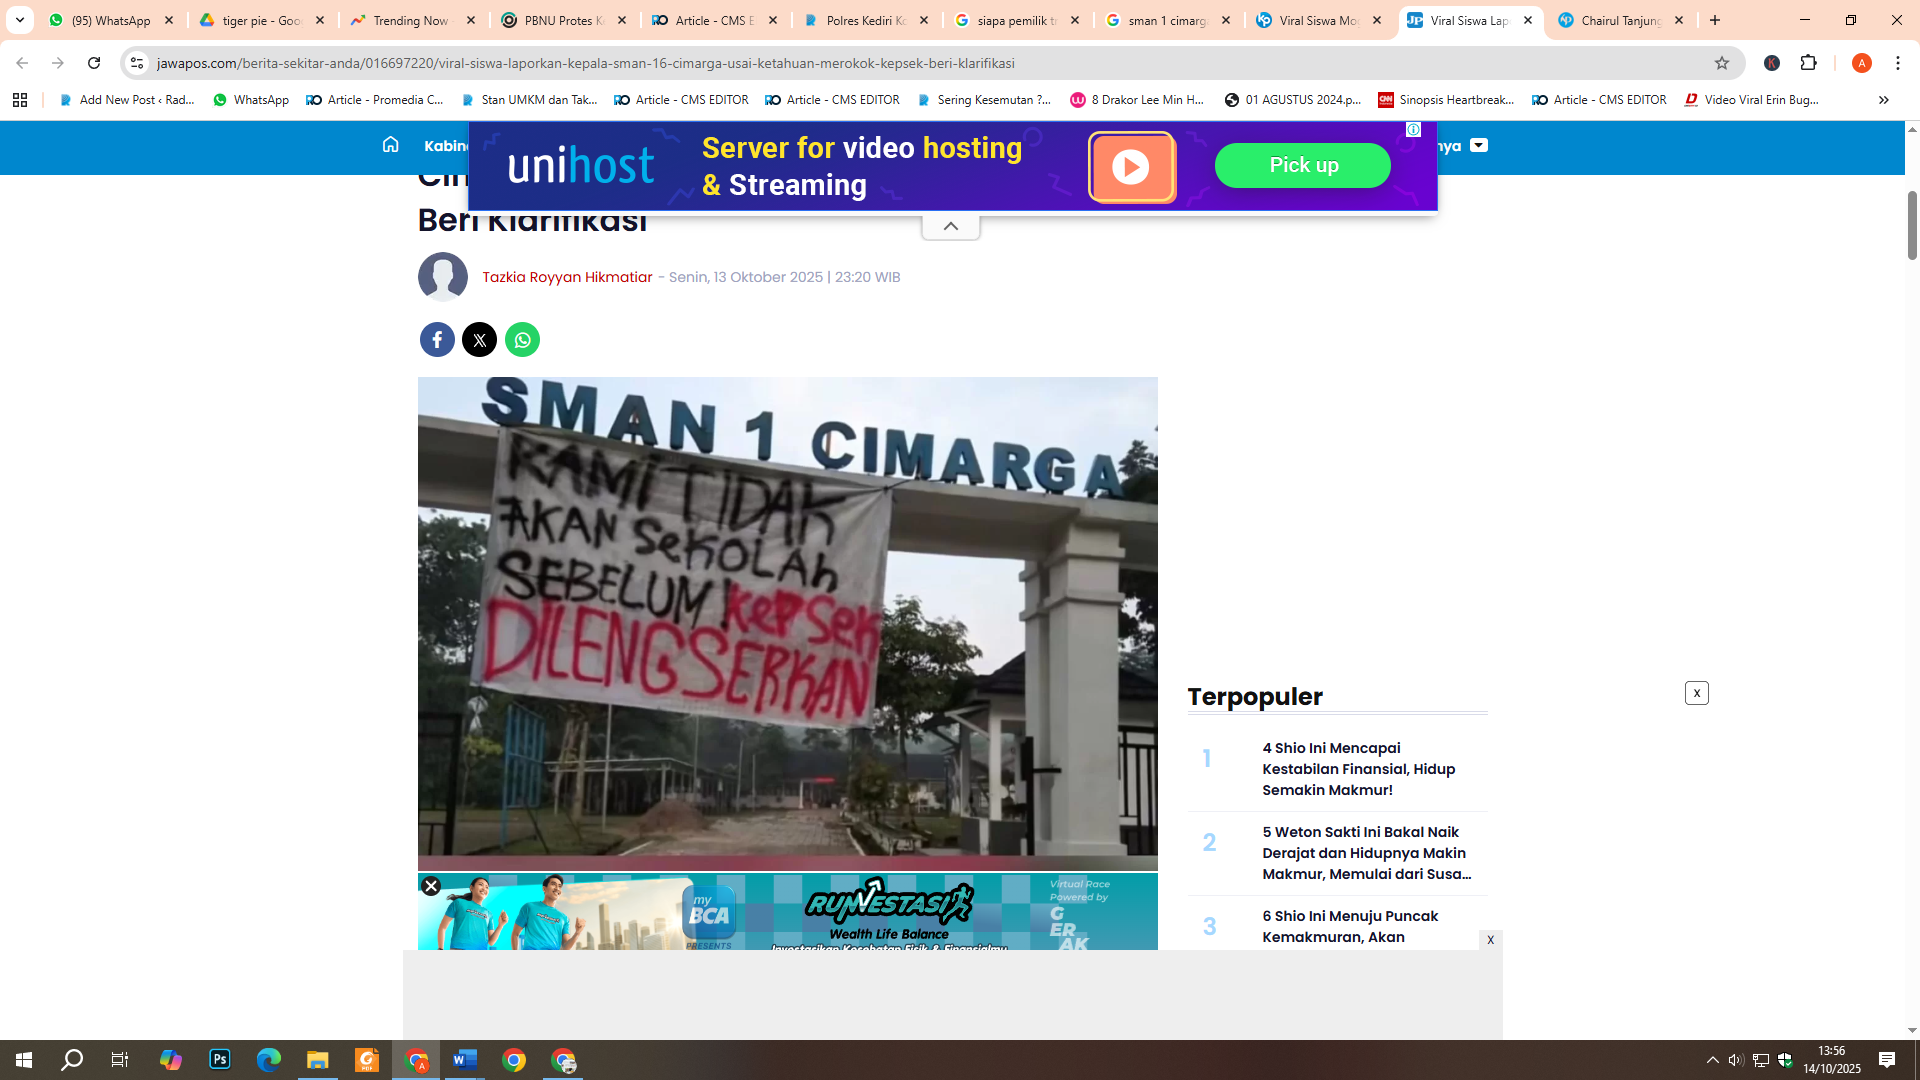Image resolution: width=1920 pixels, height=1080 pixels.
Task: Close the siapa pemilik tab
Action: [1075, 20]
